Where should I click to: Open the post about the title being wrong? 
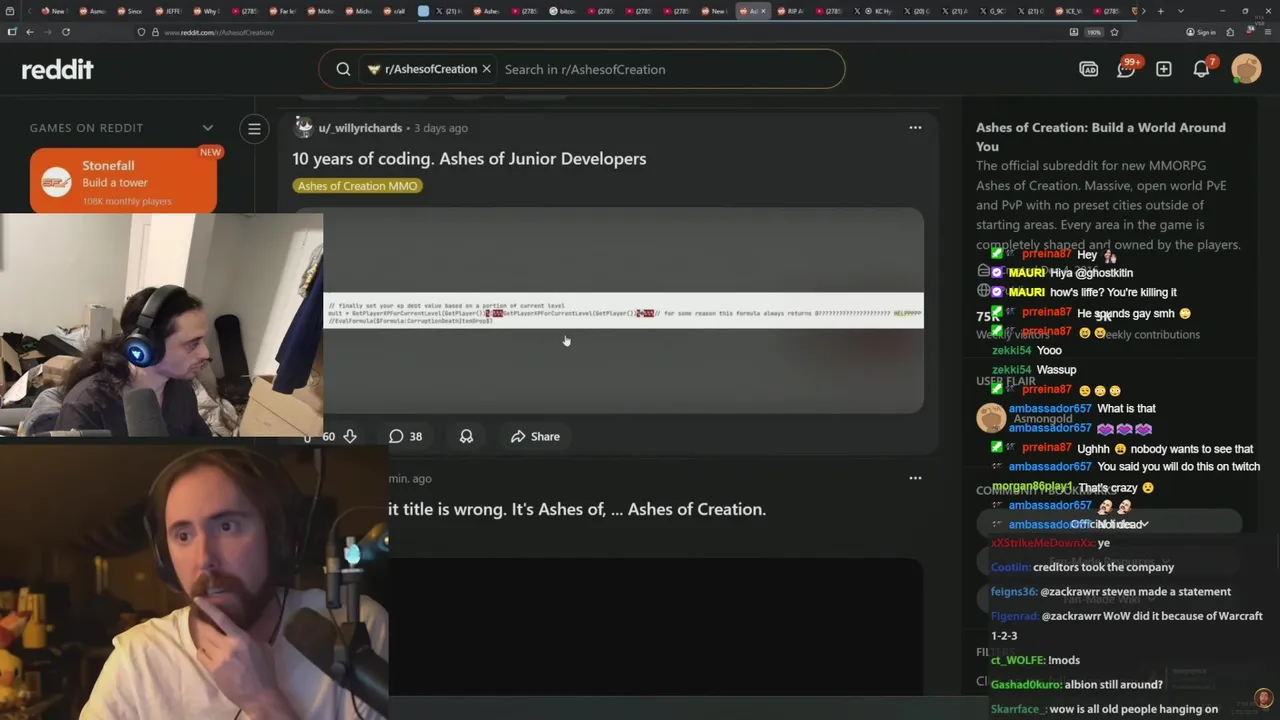point(577,509)
